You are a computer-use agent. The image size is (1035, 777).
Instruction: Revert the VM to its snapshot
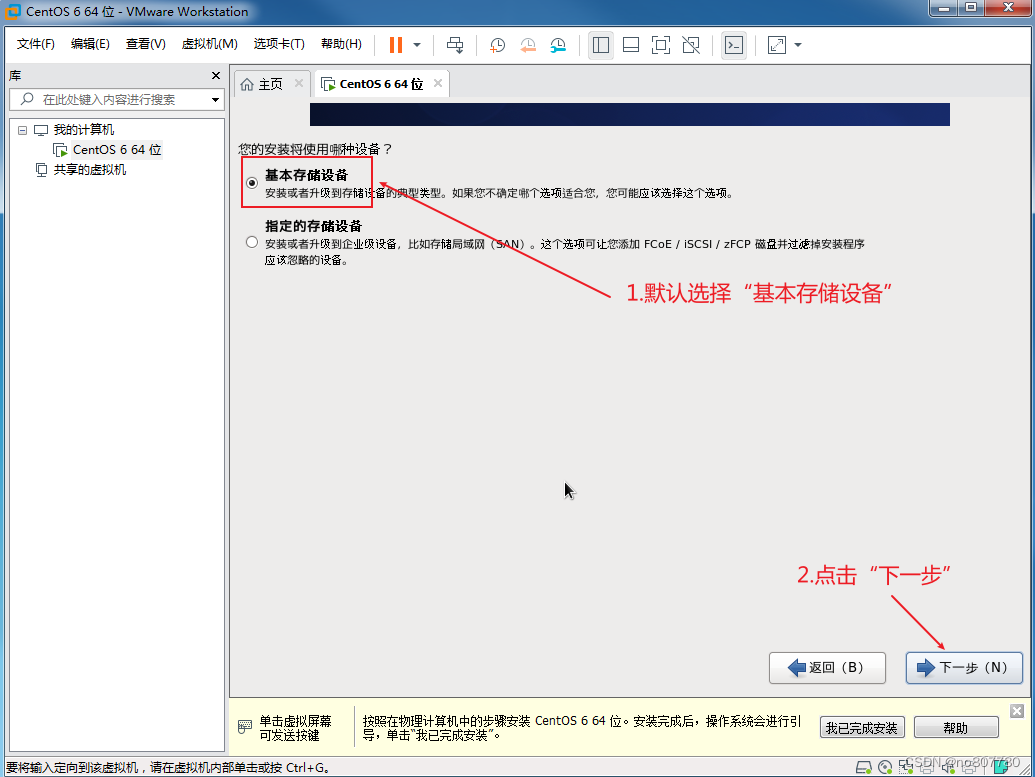click(x=529, y=45)
